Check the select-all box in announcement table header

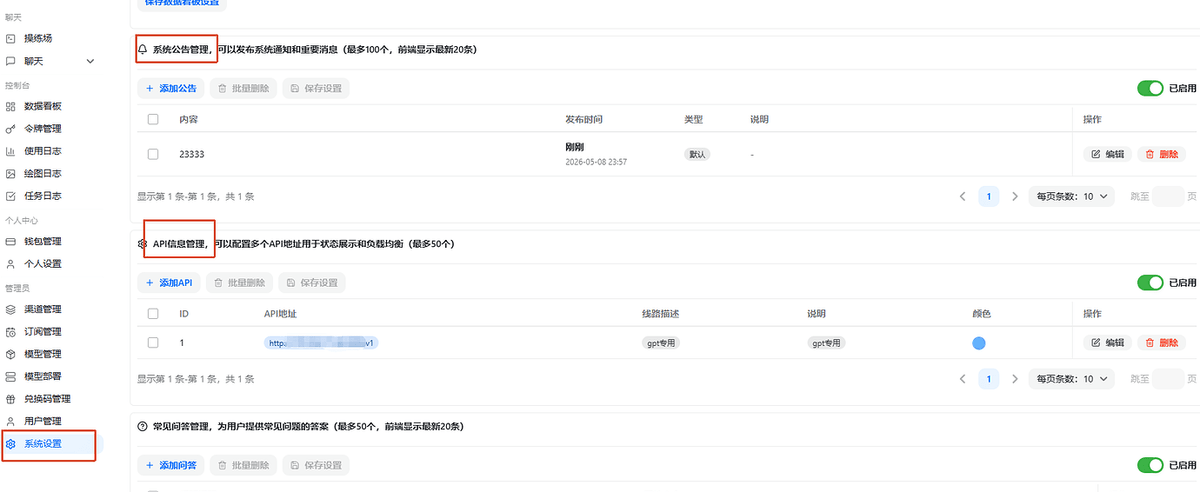tap(153, 119)
